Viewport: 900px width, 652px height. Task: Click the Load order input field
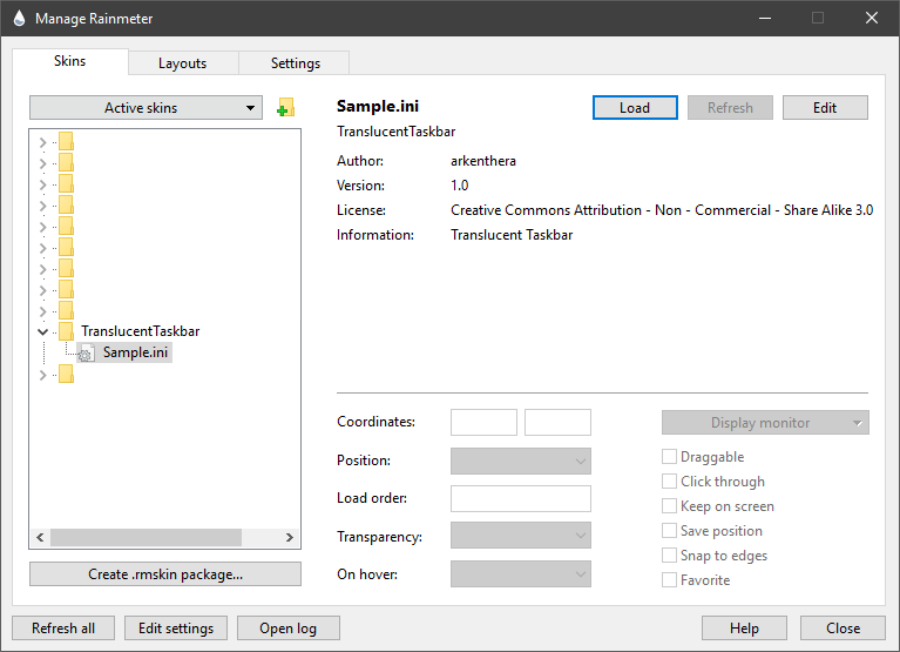pyautogui.click(x=521, y=498)
